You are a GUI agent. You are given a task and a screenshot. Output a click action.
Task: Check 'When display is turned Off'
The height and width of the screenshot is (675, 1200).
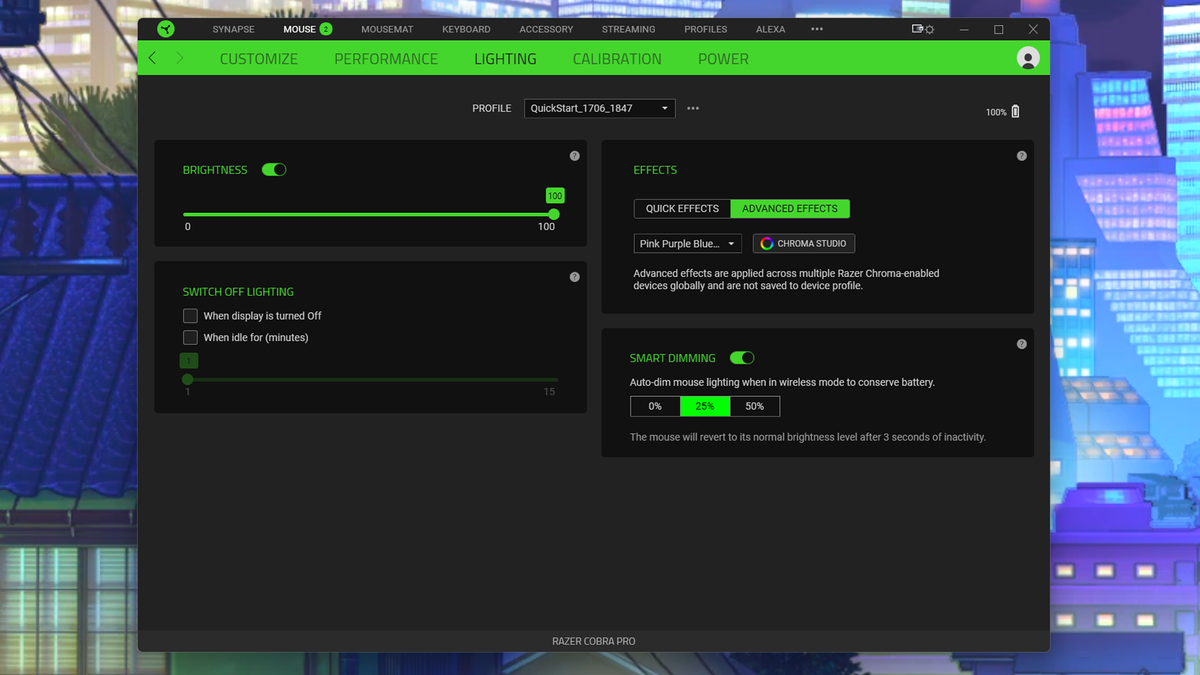[190, 315]
